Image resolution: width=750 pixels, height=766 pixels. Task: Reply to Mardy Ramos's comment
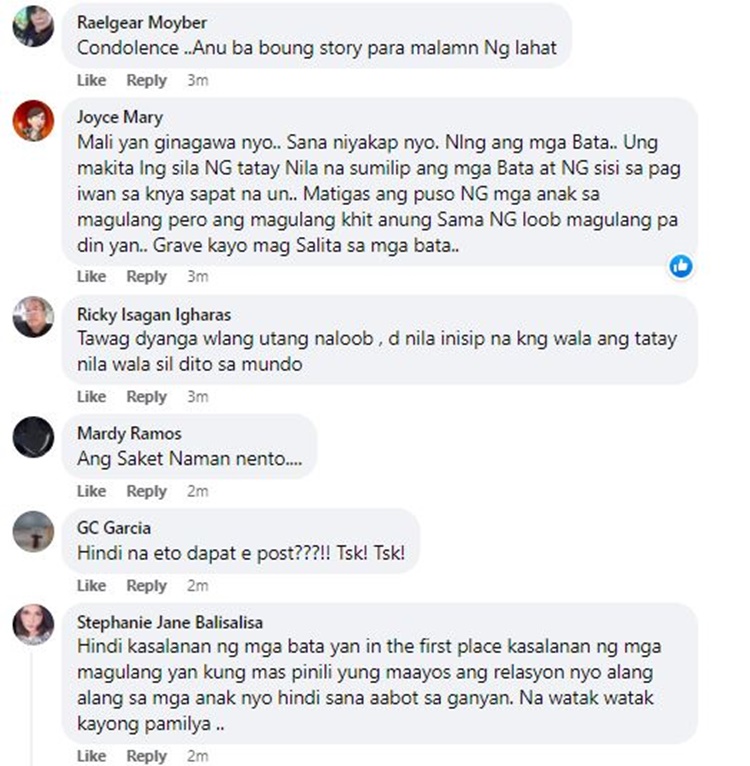(147, 491)
